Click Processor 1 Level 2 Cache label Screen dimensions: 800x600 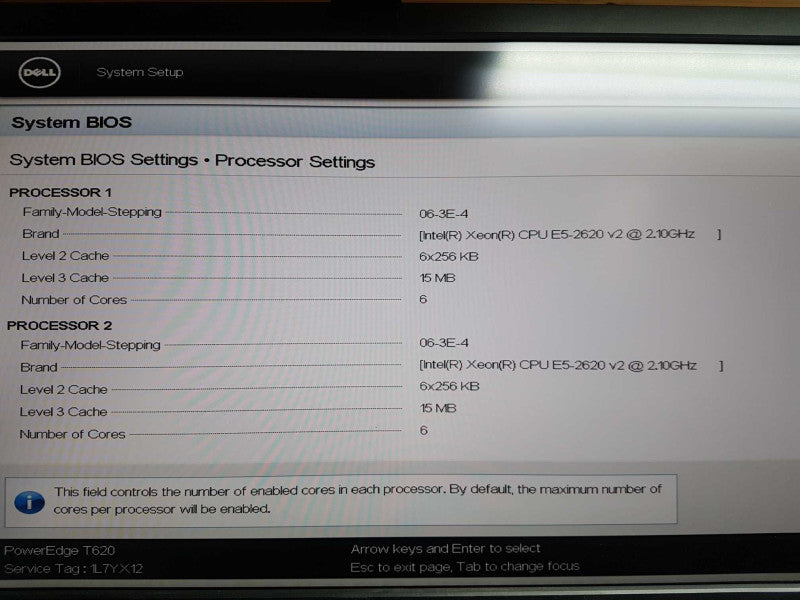coord(65,256)
